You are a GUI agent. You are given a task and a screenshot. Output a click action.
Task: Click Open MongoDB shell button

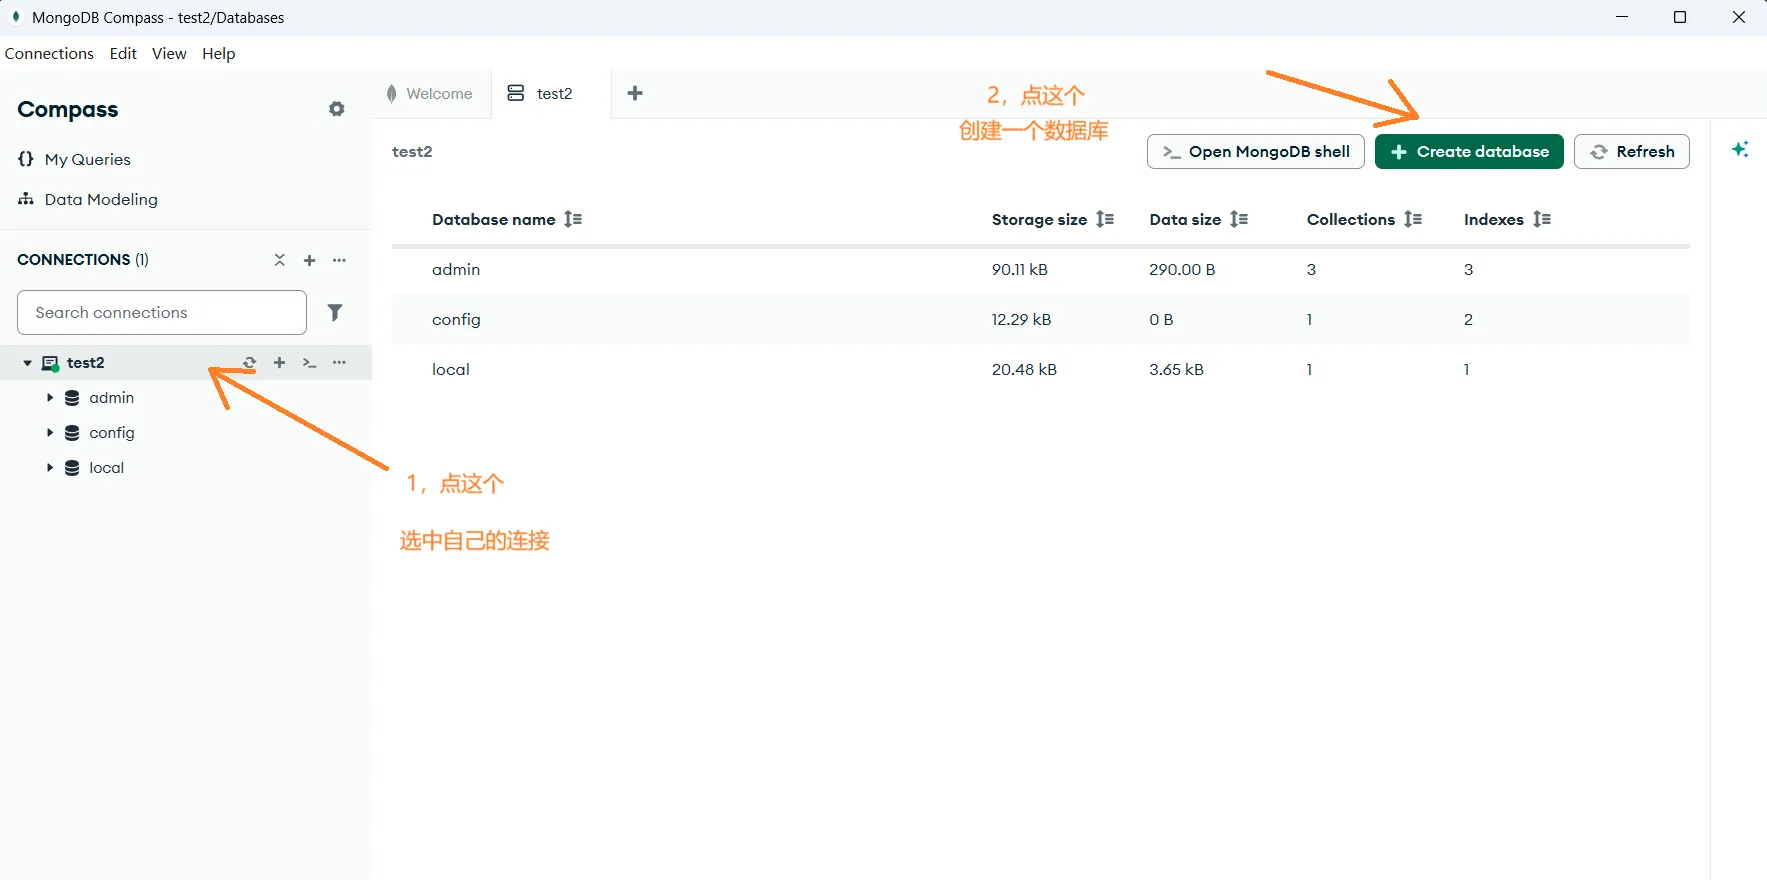pyautogui.click(x=1256, y=152)
